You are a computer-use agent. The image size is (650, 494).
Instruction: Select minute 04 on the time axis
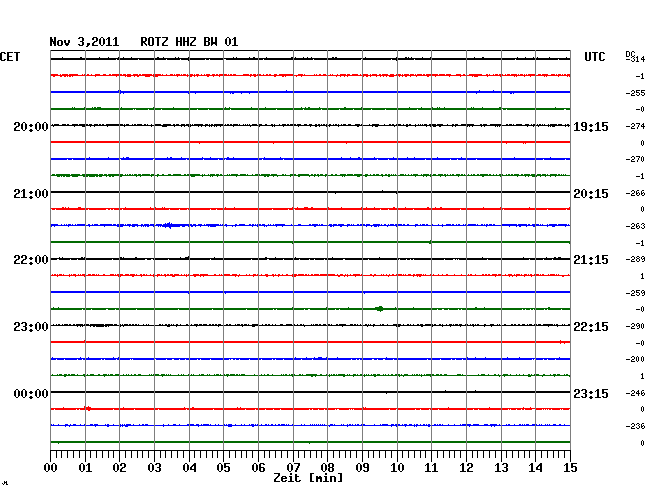click(189, 468)
